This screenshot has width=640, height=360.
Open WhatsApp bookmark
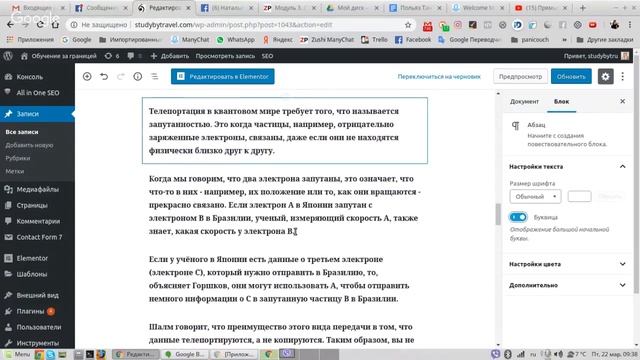tap(236, 40)
